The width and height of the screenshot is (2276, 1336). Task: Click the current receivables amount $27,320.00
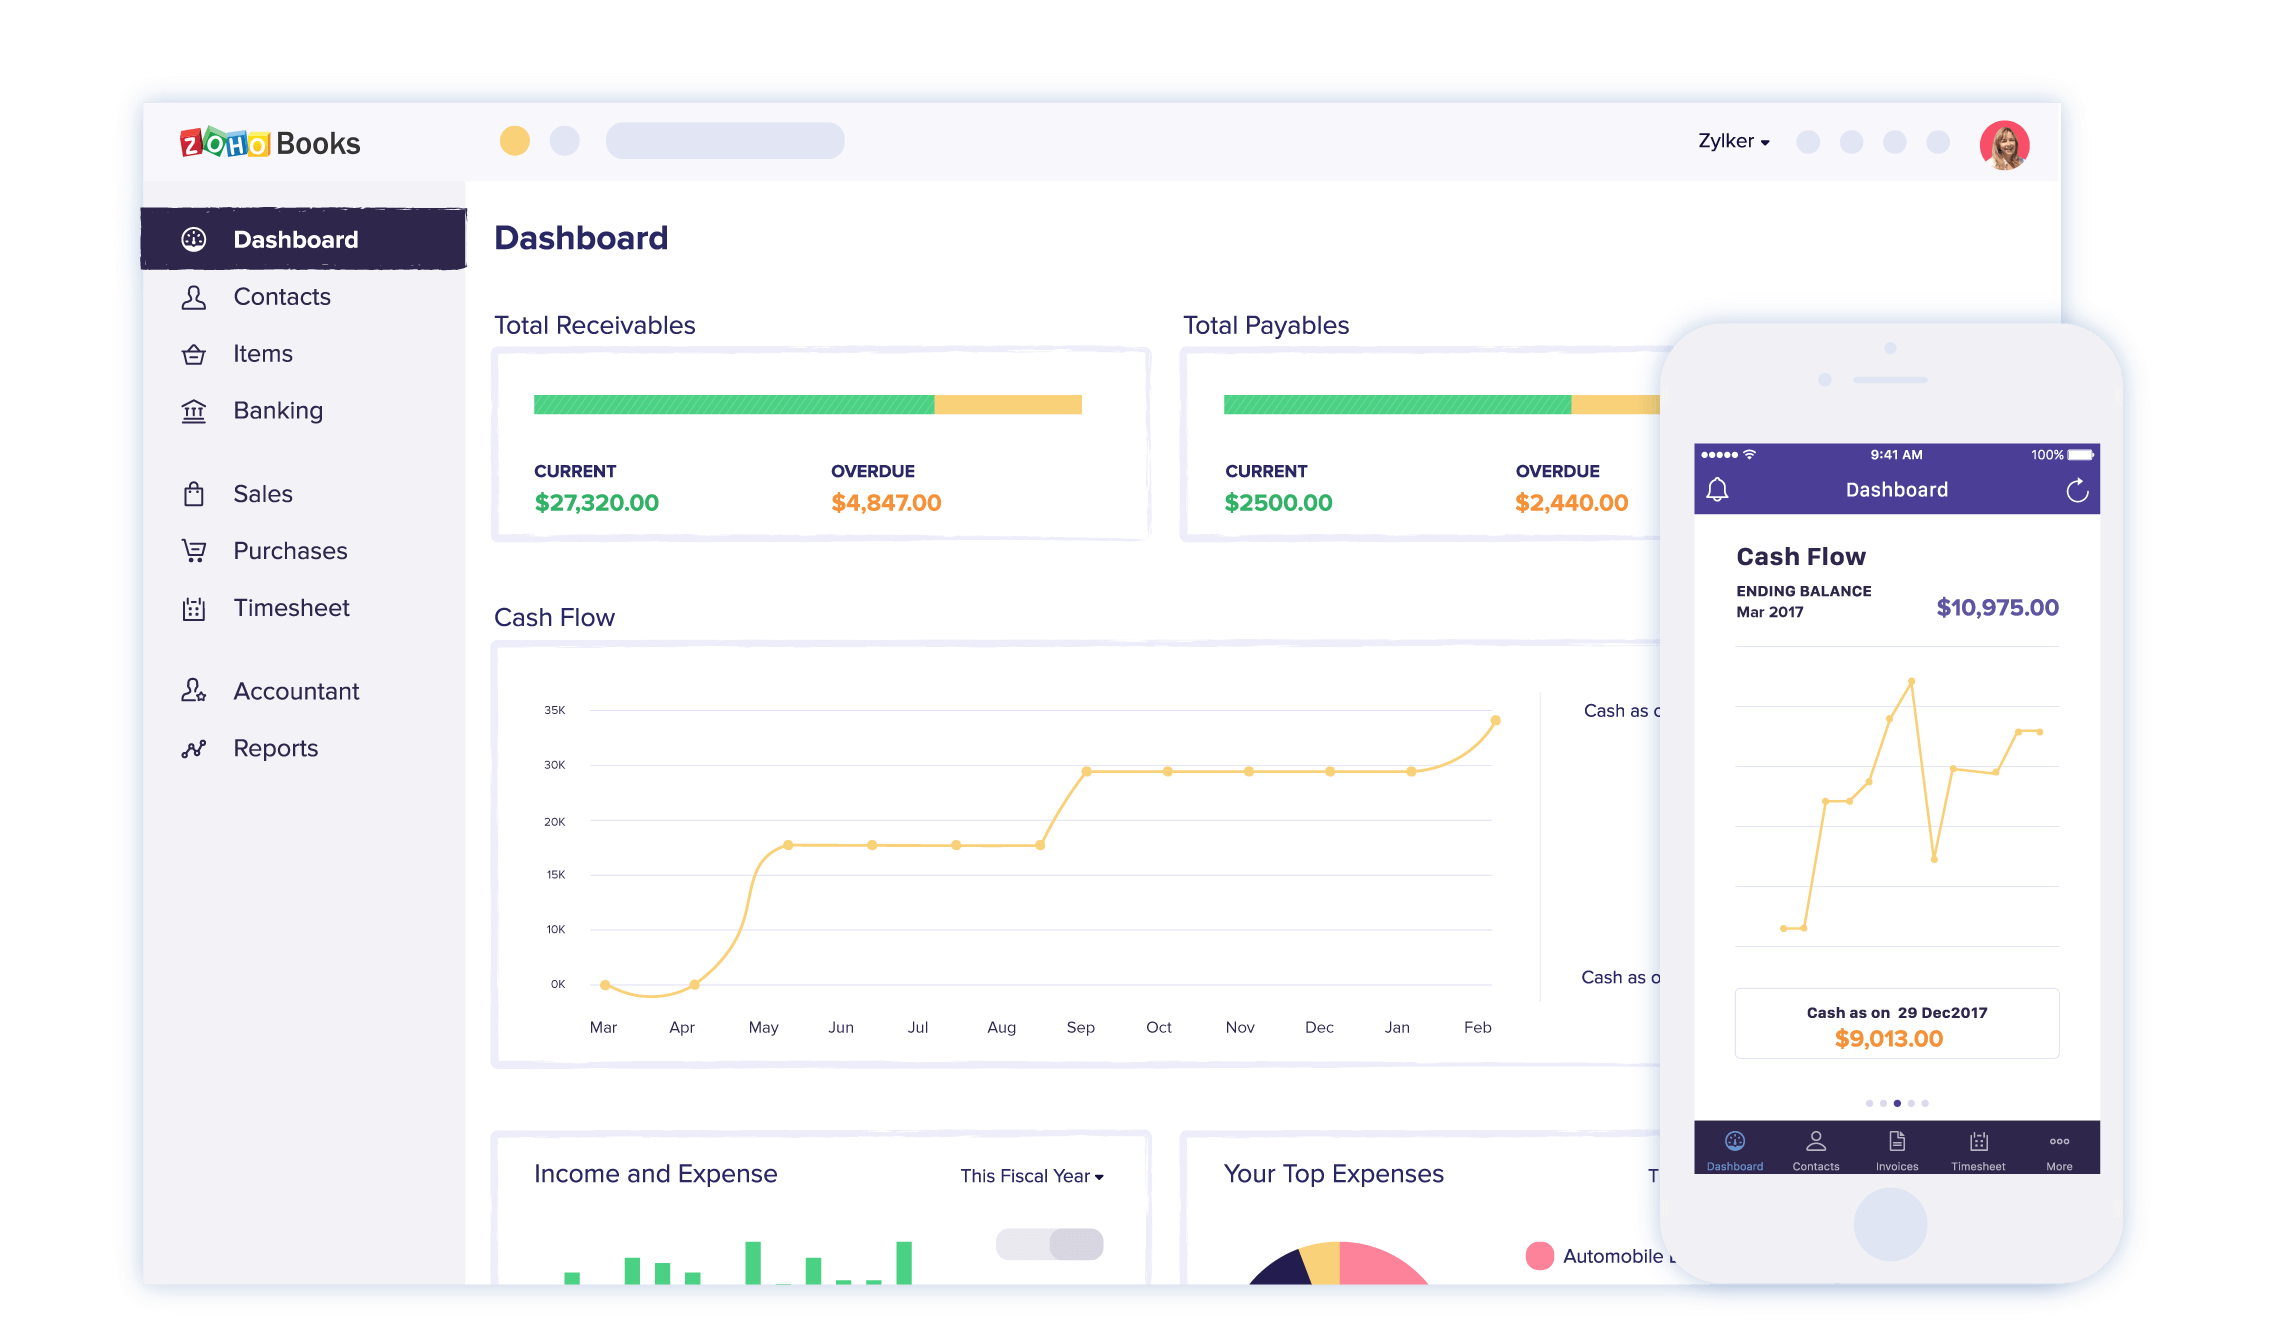point(597,503)
